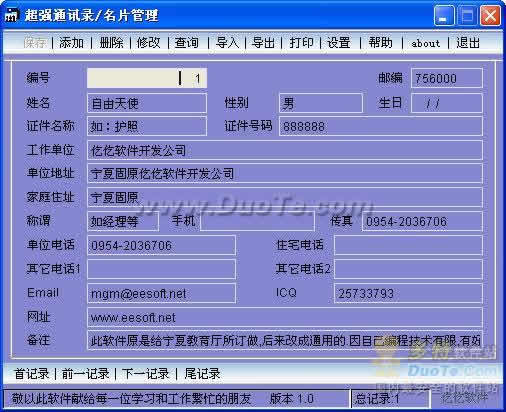Go to the 首记录 first record
This screenshot has height=412, width=506.
pos(32,374)
